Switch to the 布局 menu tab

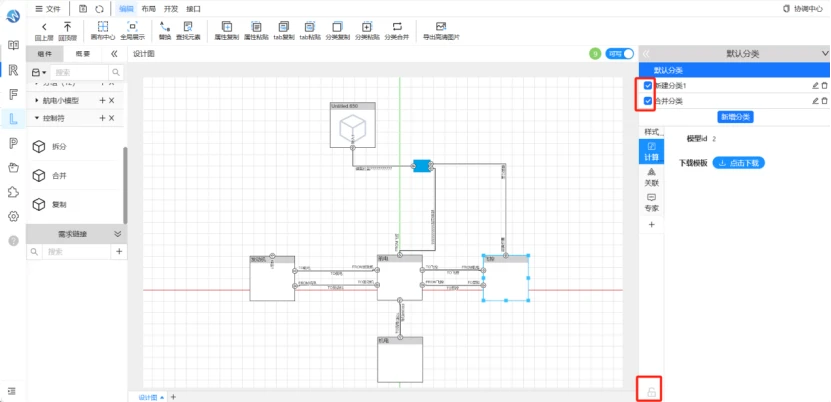pos(148,8)
